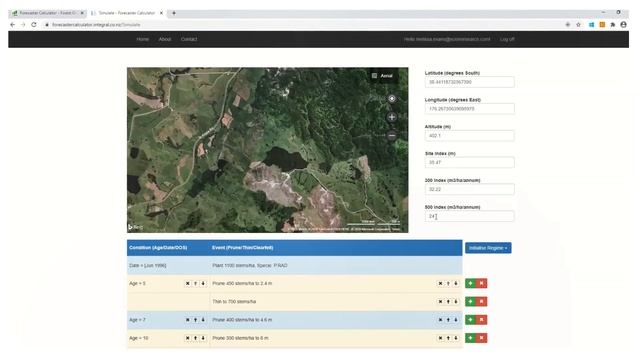Delete the Age = 5 condition
The image size is (640, 360).
pos(187,283)
